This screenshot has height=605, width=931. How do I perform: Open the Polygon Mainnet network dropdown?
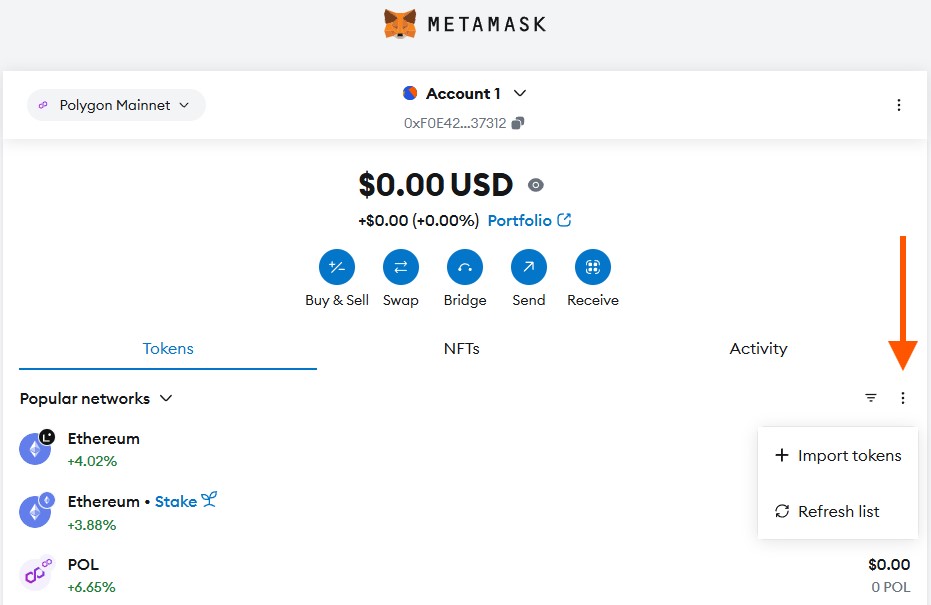(116, 105)
